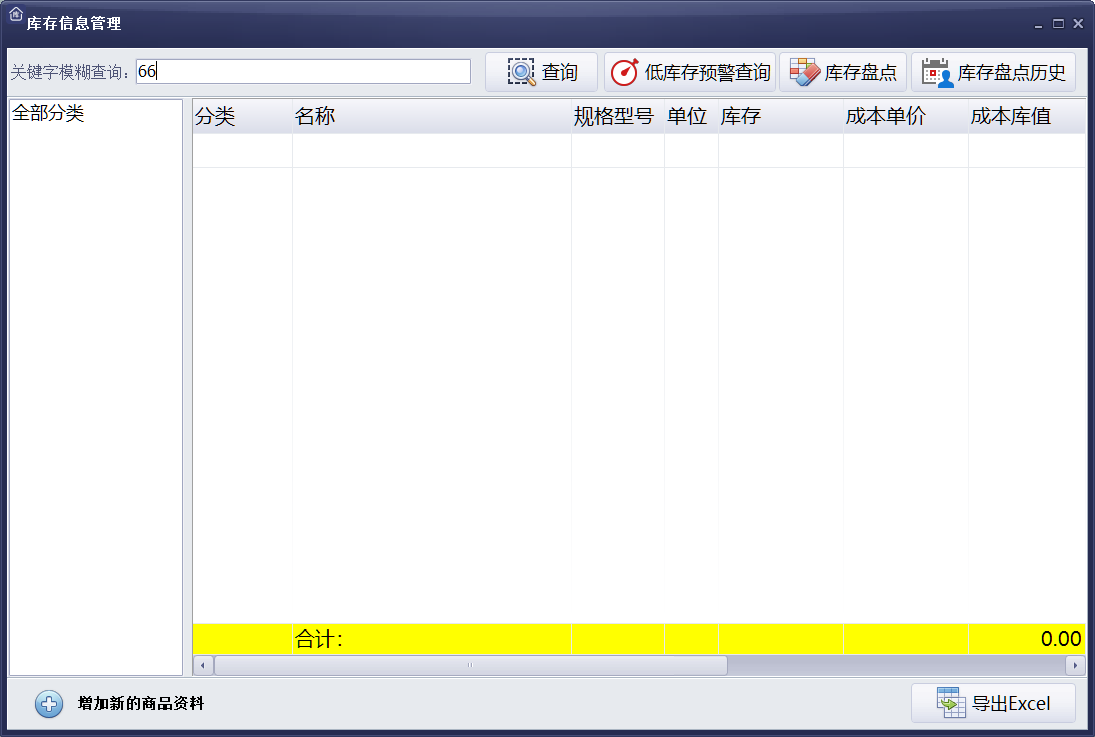1095x737 pixels.
Task: Click the 规格型号 column header
Action: click(x=617, y=116)
